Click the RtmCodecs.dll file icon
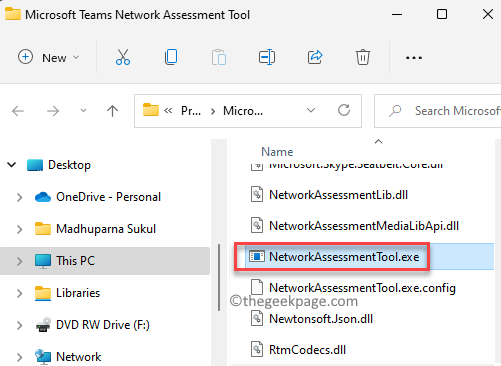 [x=257, y=349]
